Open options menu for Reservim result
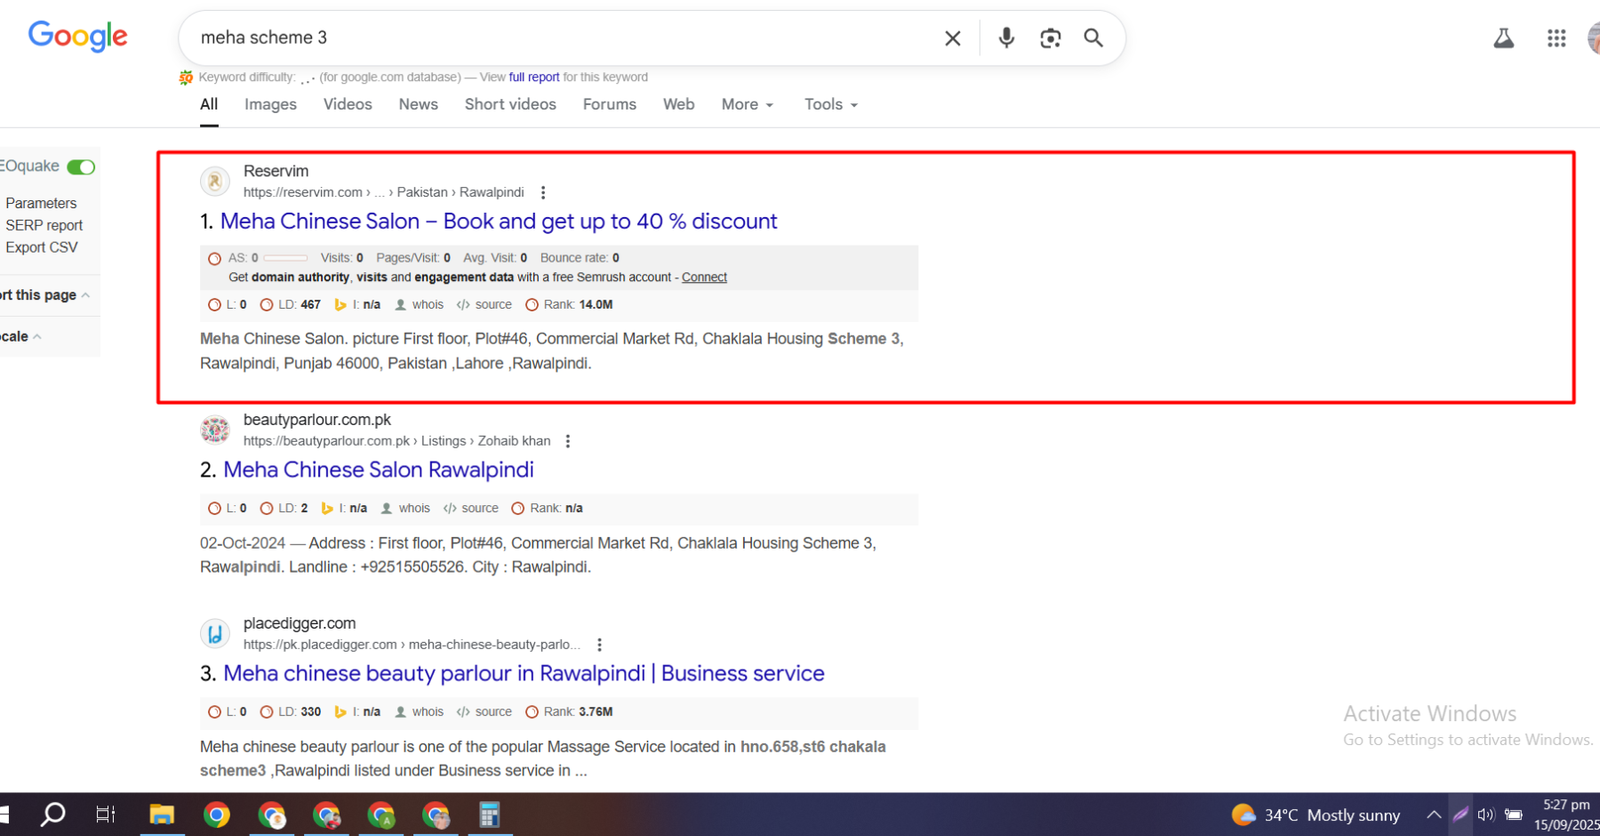This screenshot has height=836, width=1600. [543, 193]
